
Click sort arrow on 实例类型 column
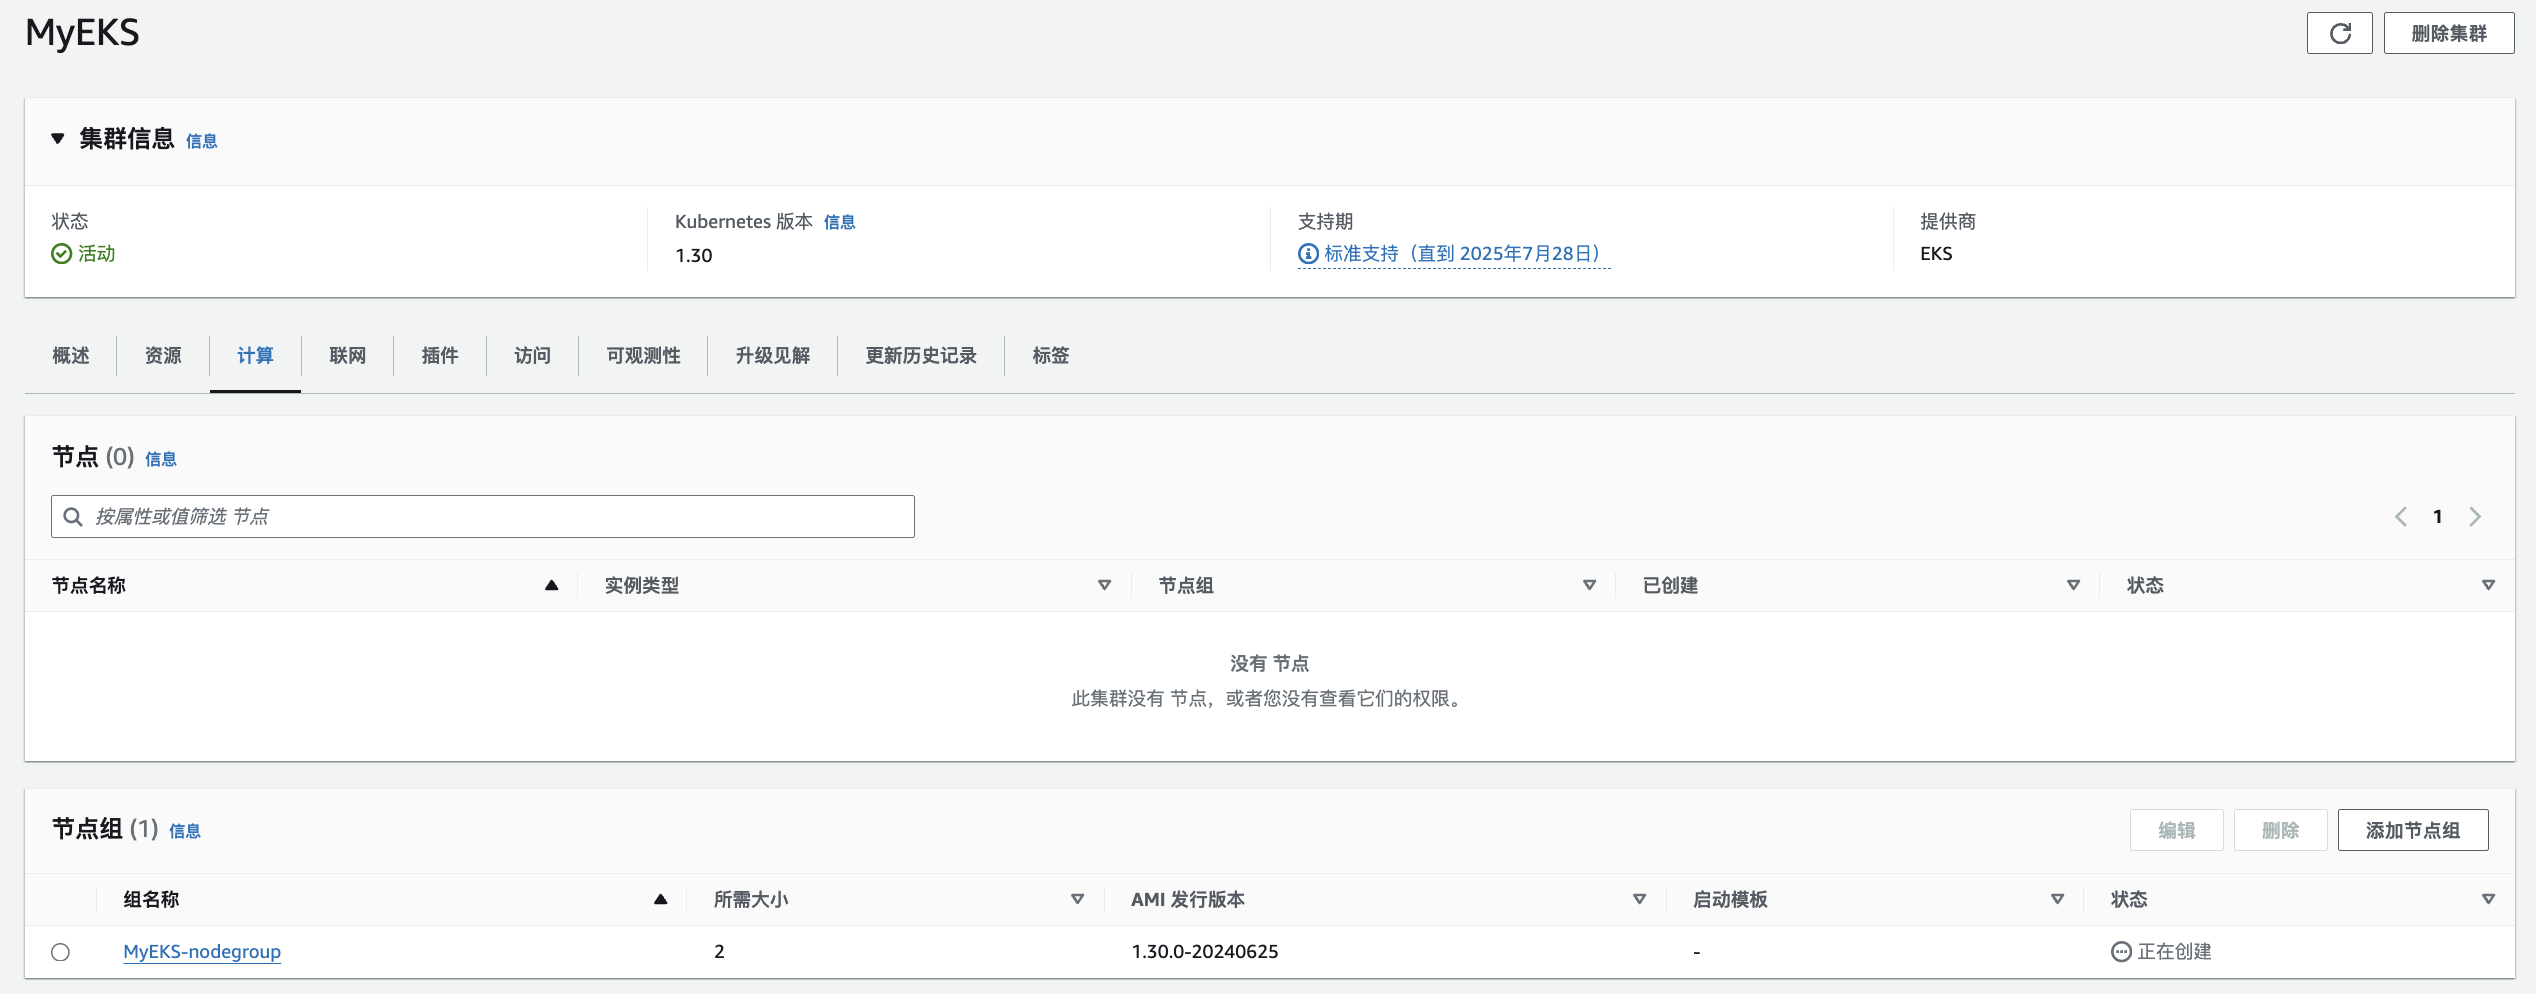[x=1104, y=586]
